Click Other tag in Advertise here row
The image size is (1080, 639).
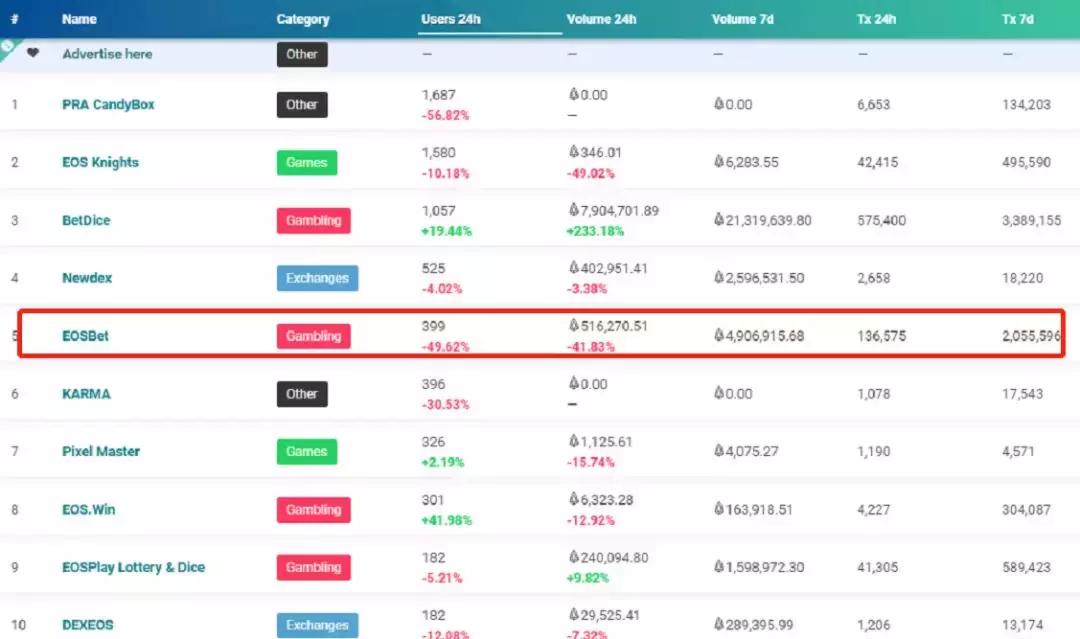coord(302,54)
